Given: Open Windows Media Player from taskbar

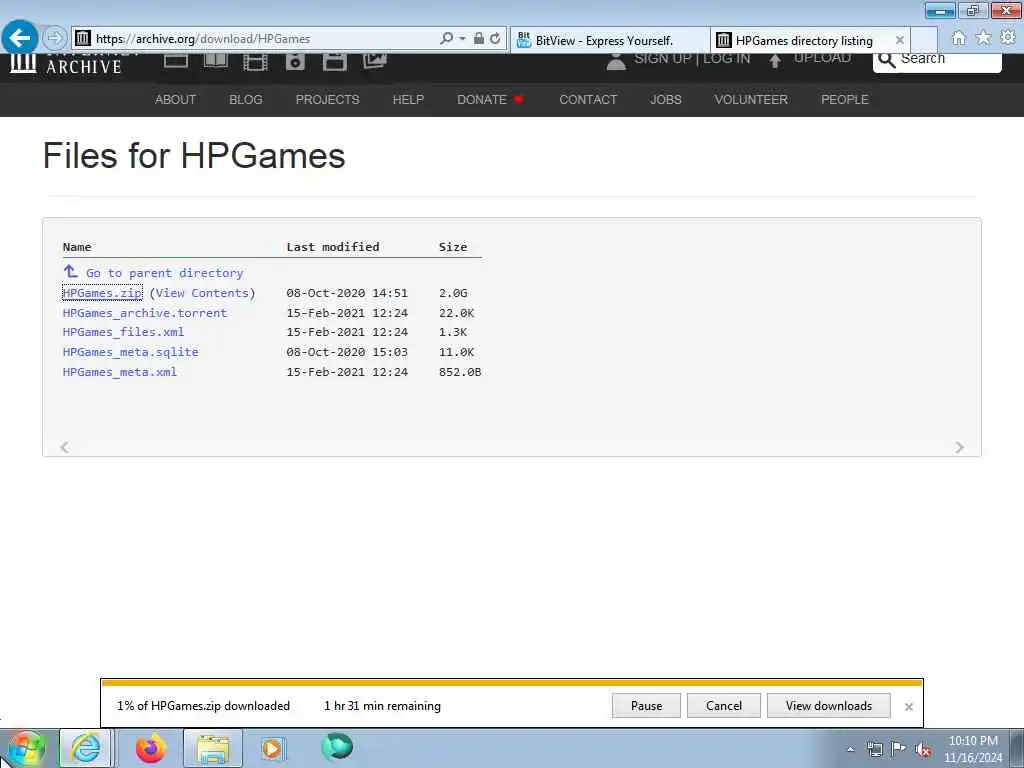Looking at the screenshot, I should [272, 748].
